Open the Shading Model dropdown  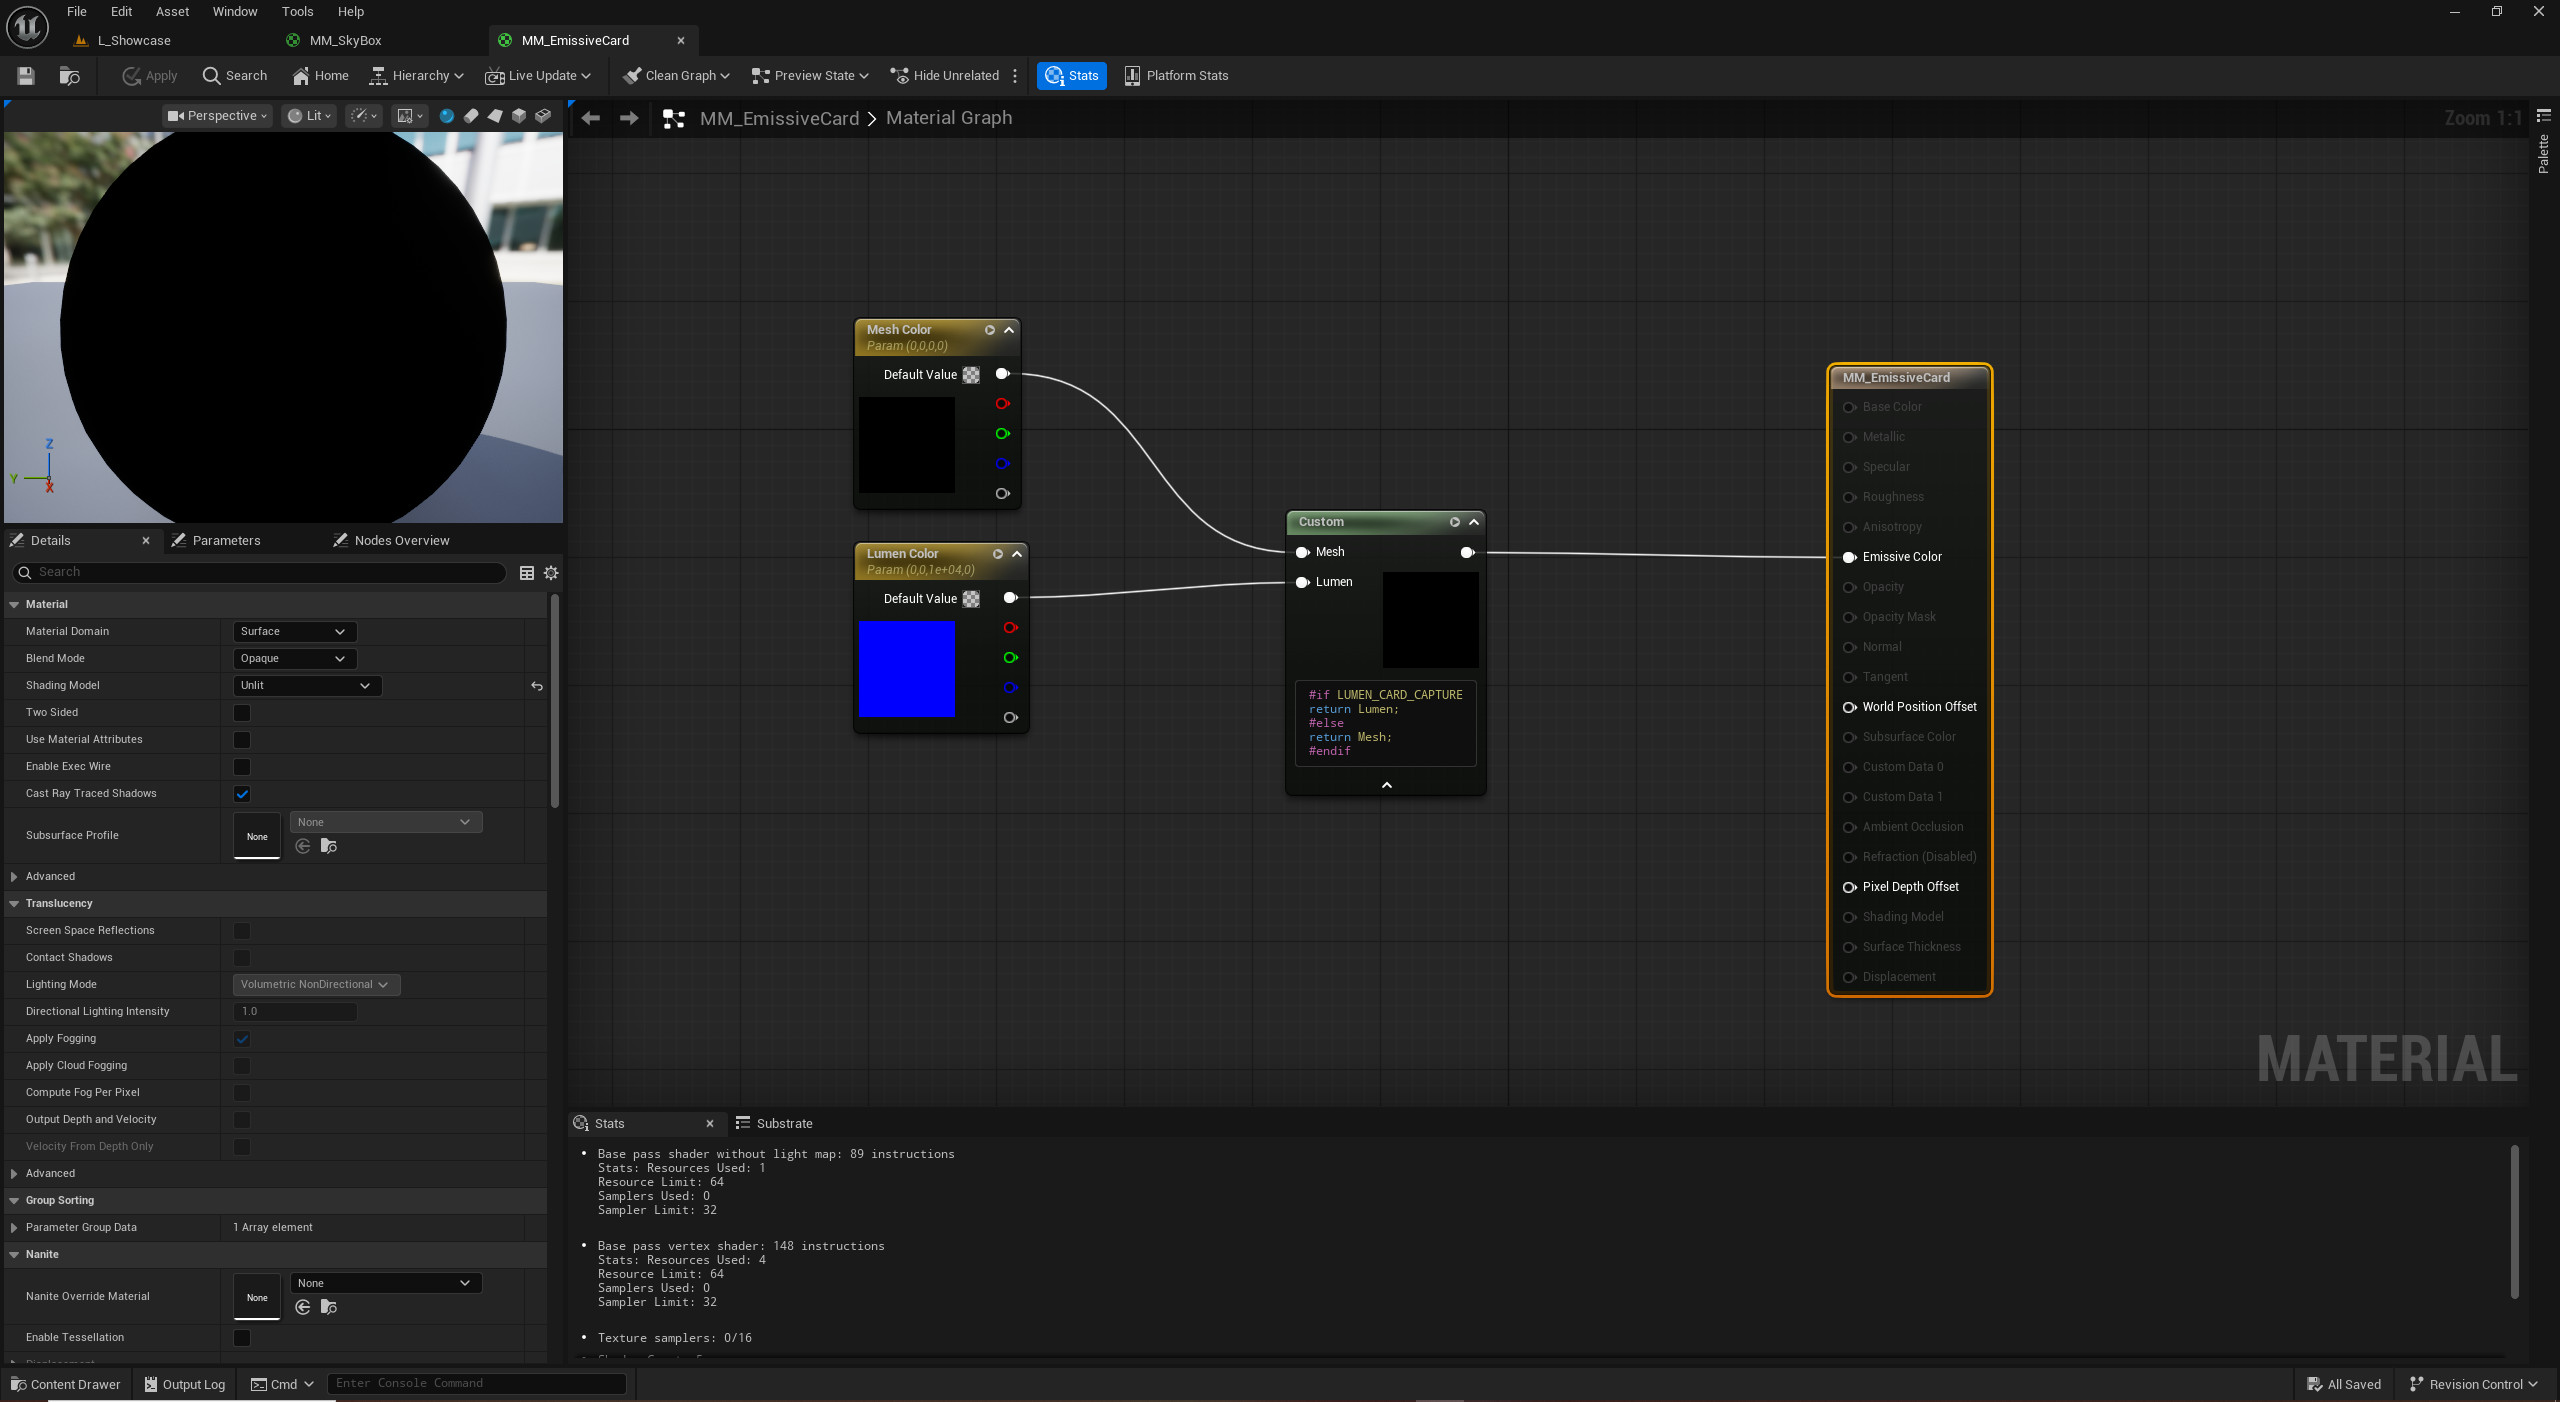pos(306,686)
